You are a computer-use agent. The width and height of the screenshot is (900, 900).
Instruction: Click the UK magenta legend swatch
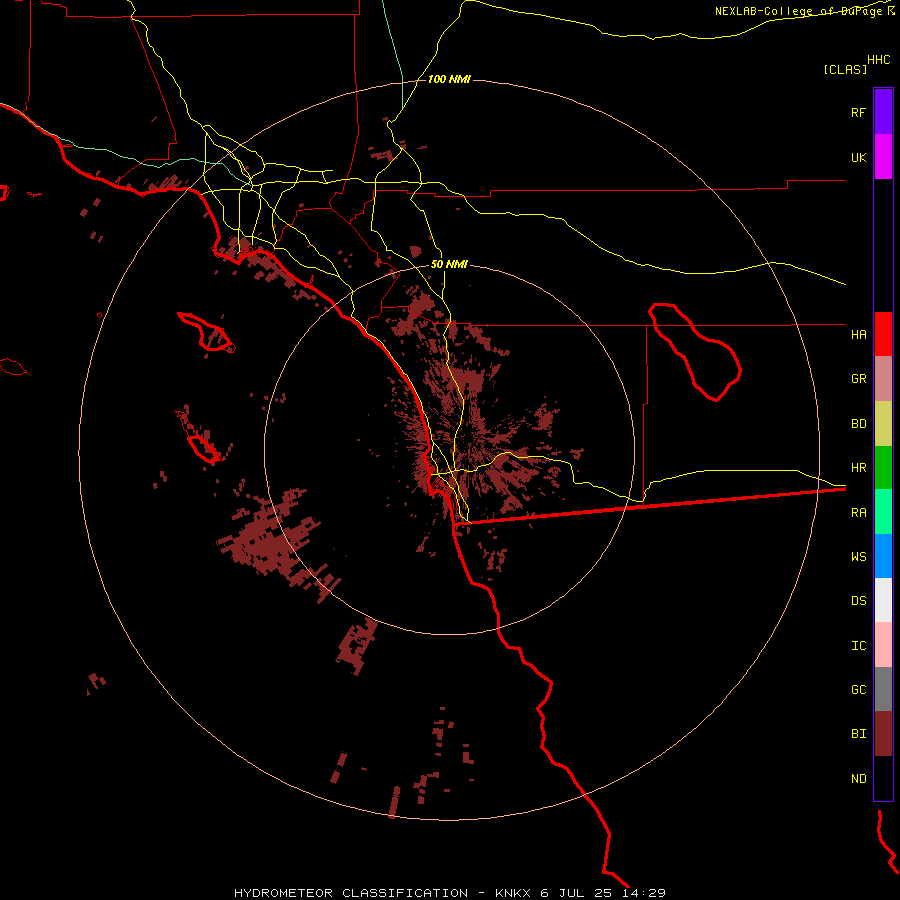click(x=883, y=157)
